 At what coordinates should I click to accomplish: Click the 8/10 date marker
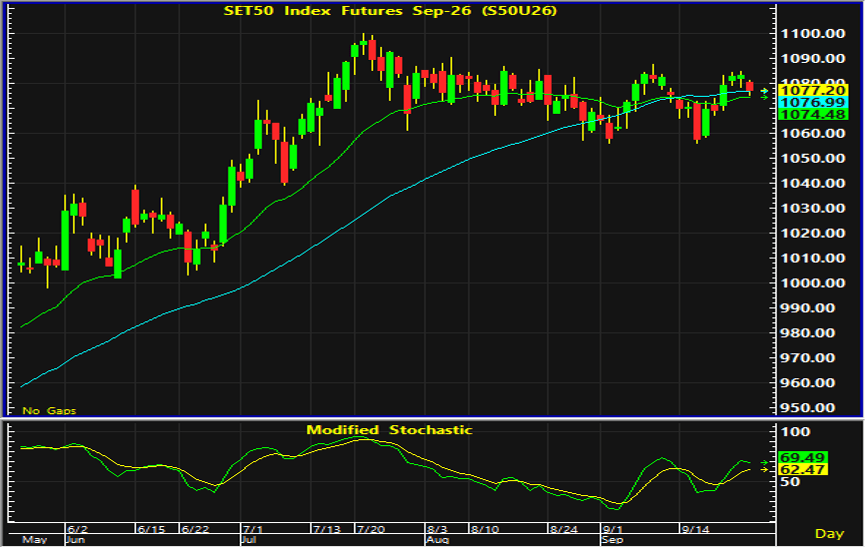coord(485,529)
